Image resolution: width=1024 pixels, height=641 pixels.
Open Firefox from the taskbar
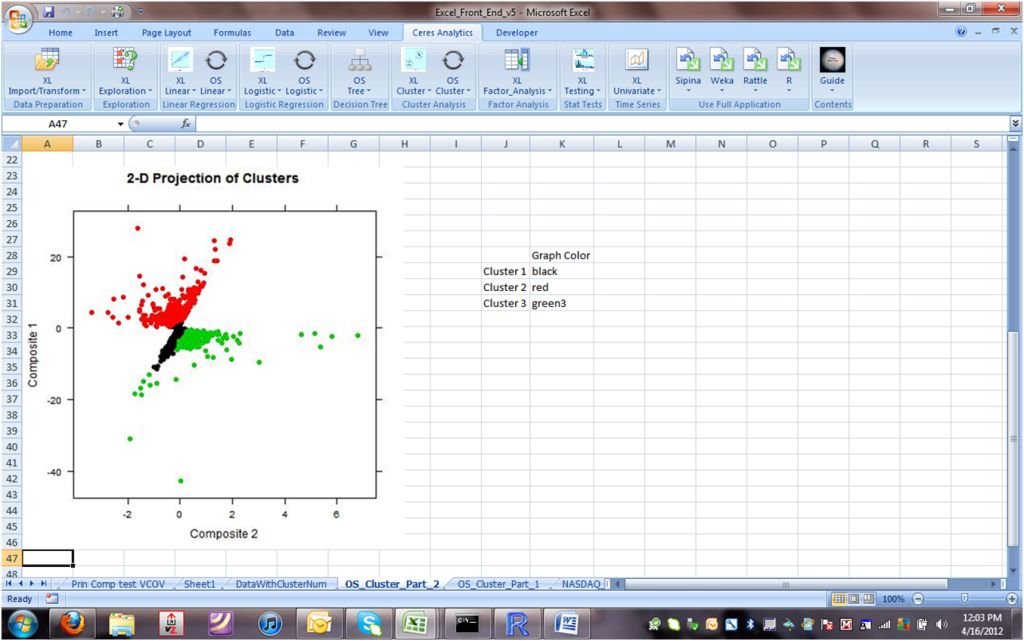(72, 624)
